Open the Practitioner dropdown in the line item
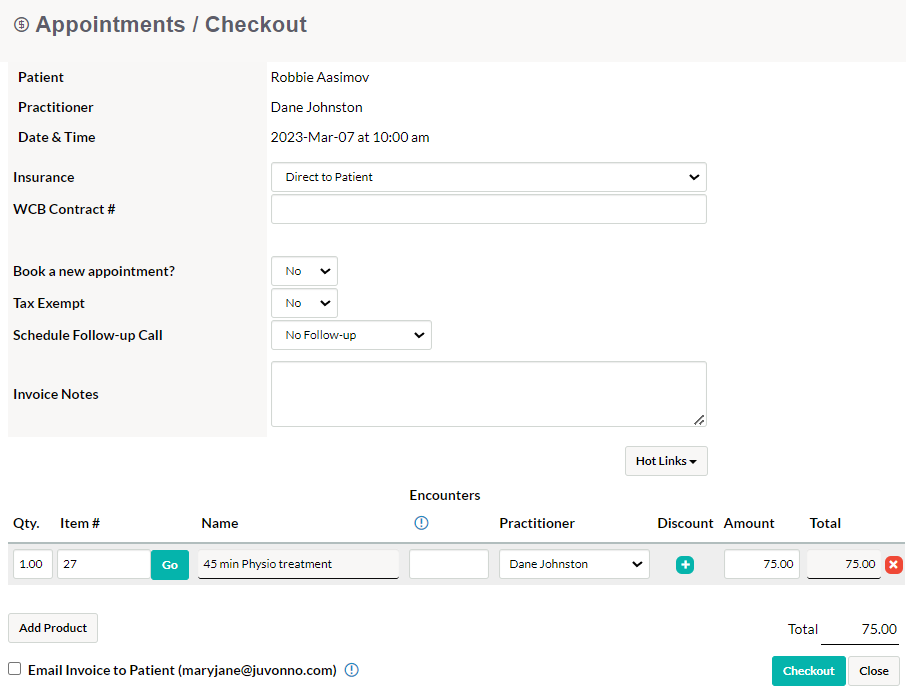The height and width of the screenshot is (697, 906). coord(573,564)
